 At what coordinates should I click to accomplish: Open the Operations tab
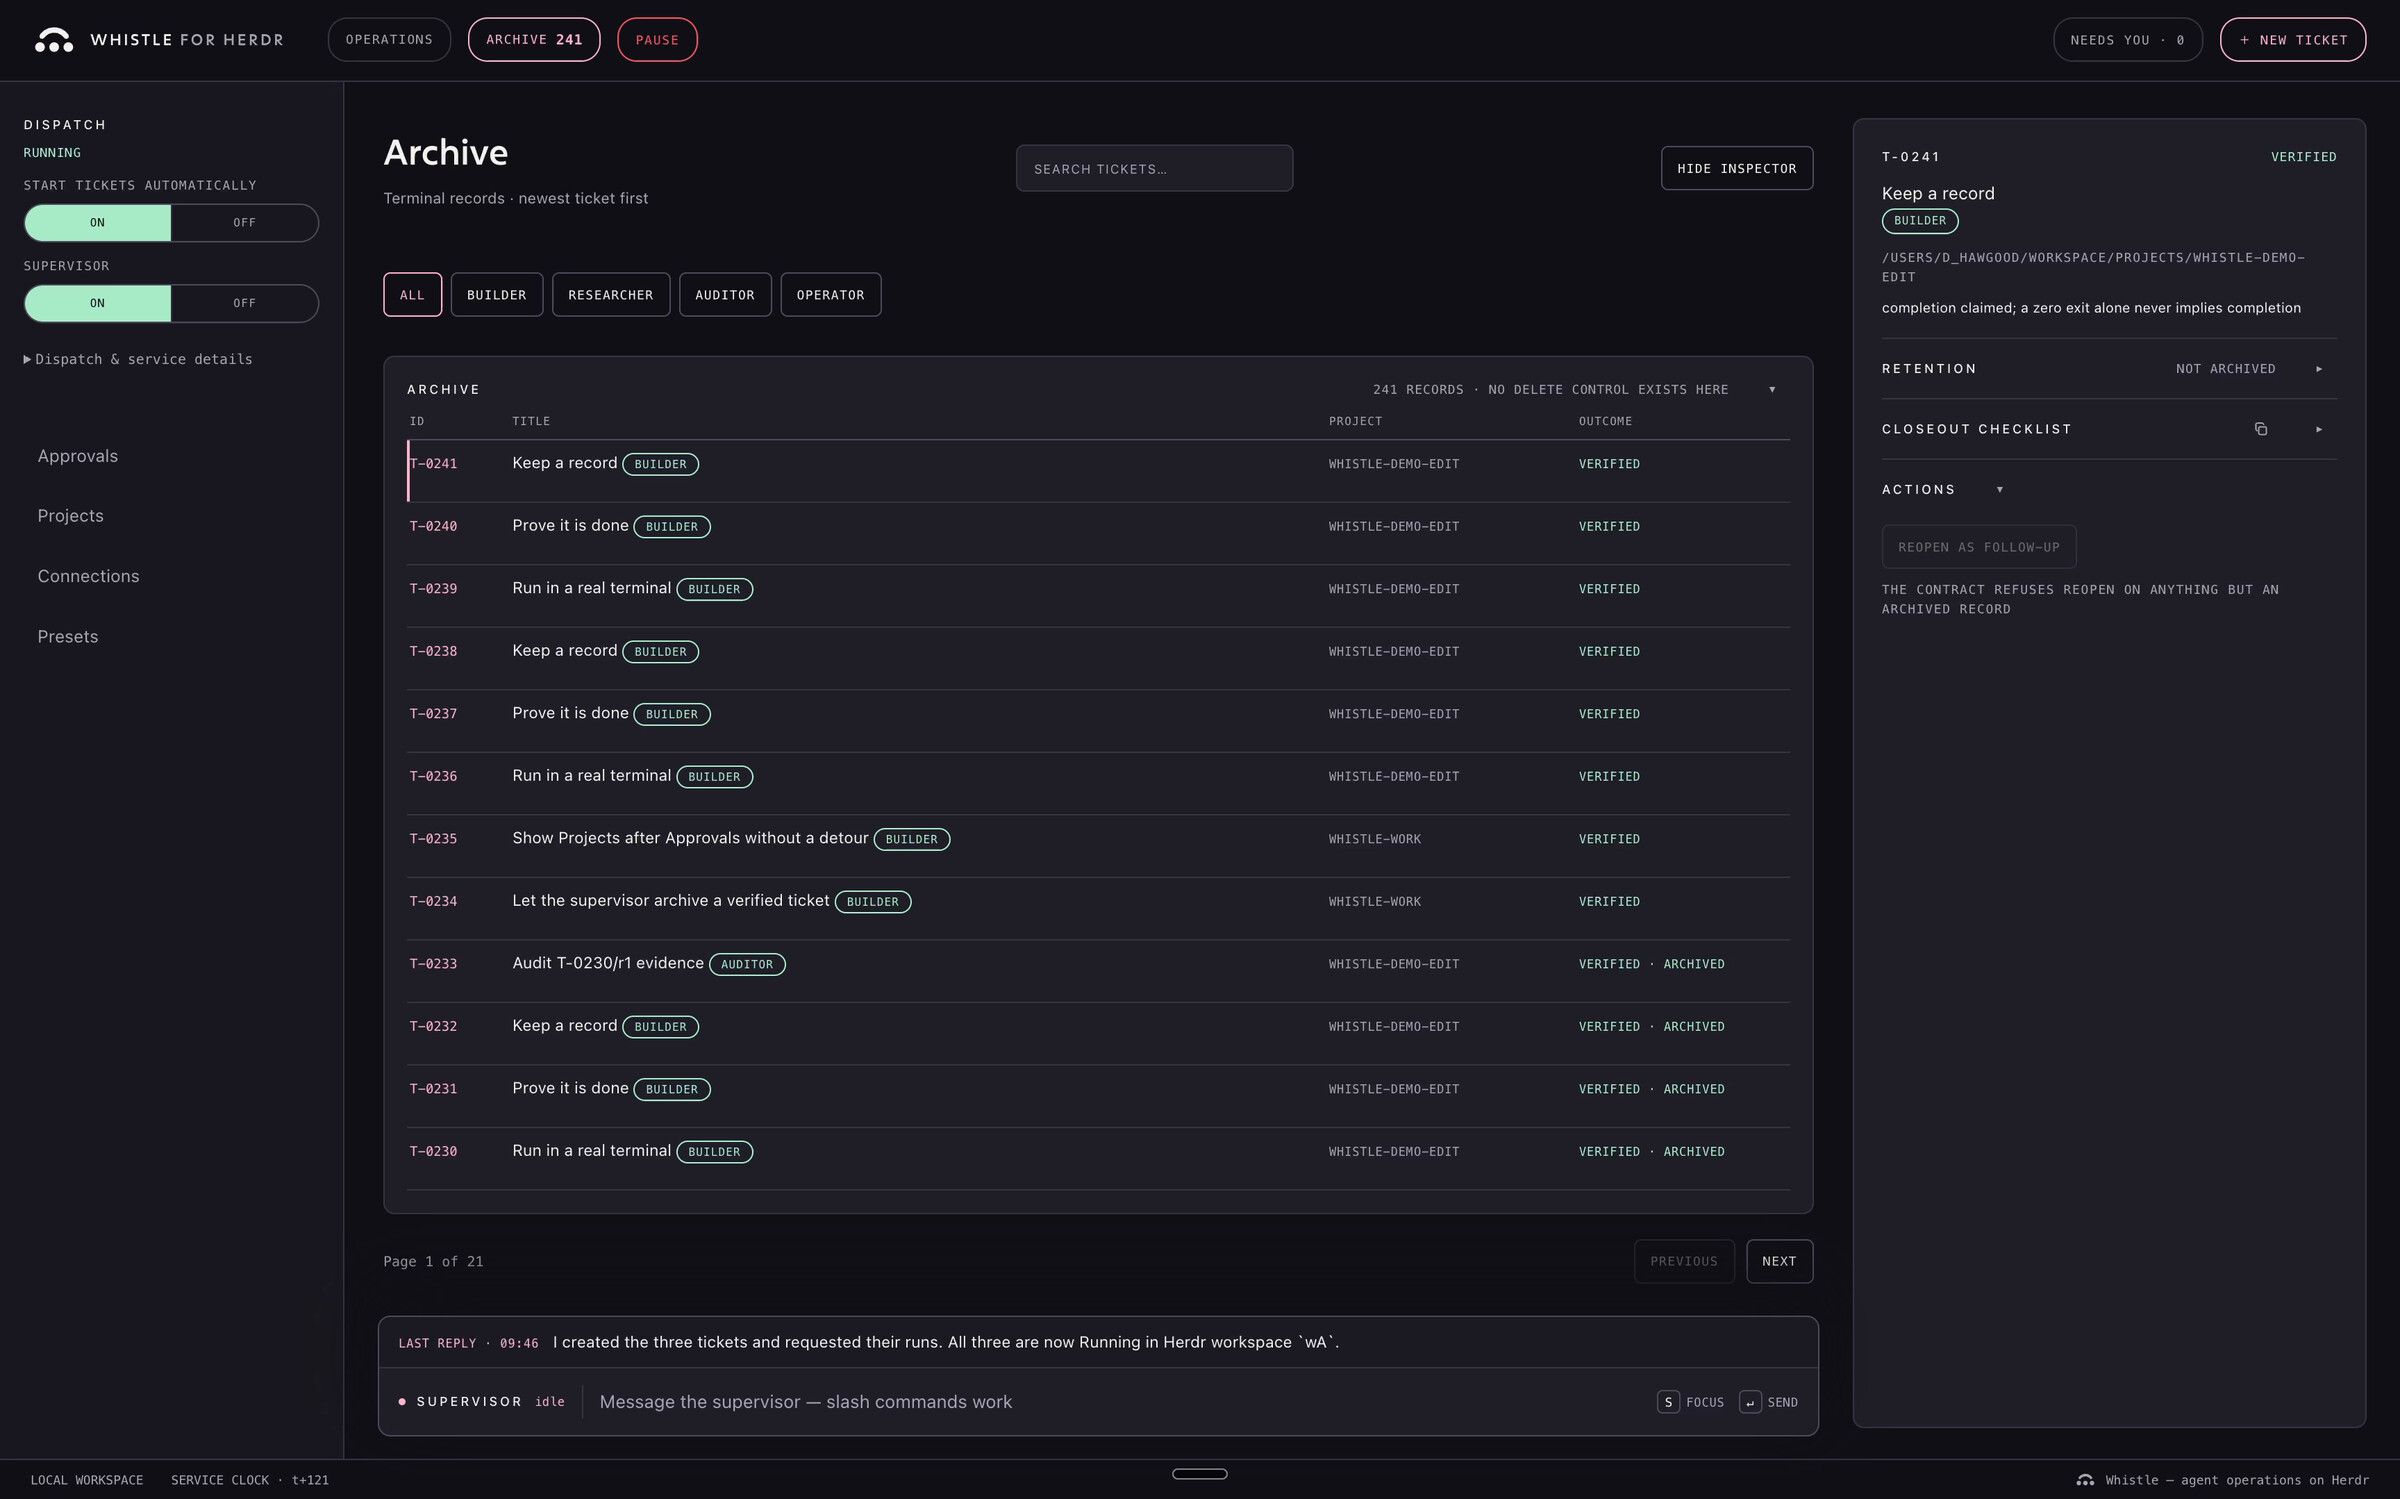pyautogui.click(x=389, y=40)
